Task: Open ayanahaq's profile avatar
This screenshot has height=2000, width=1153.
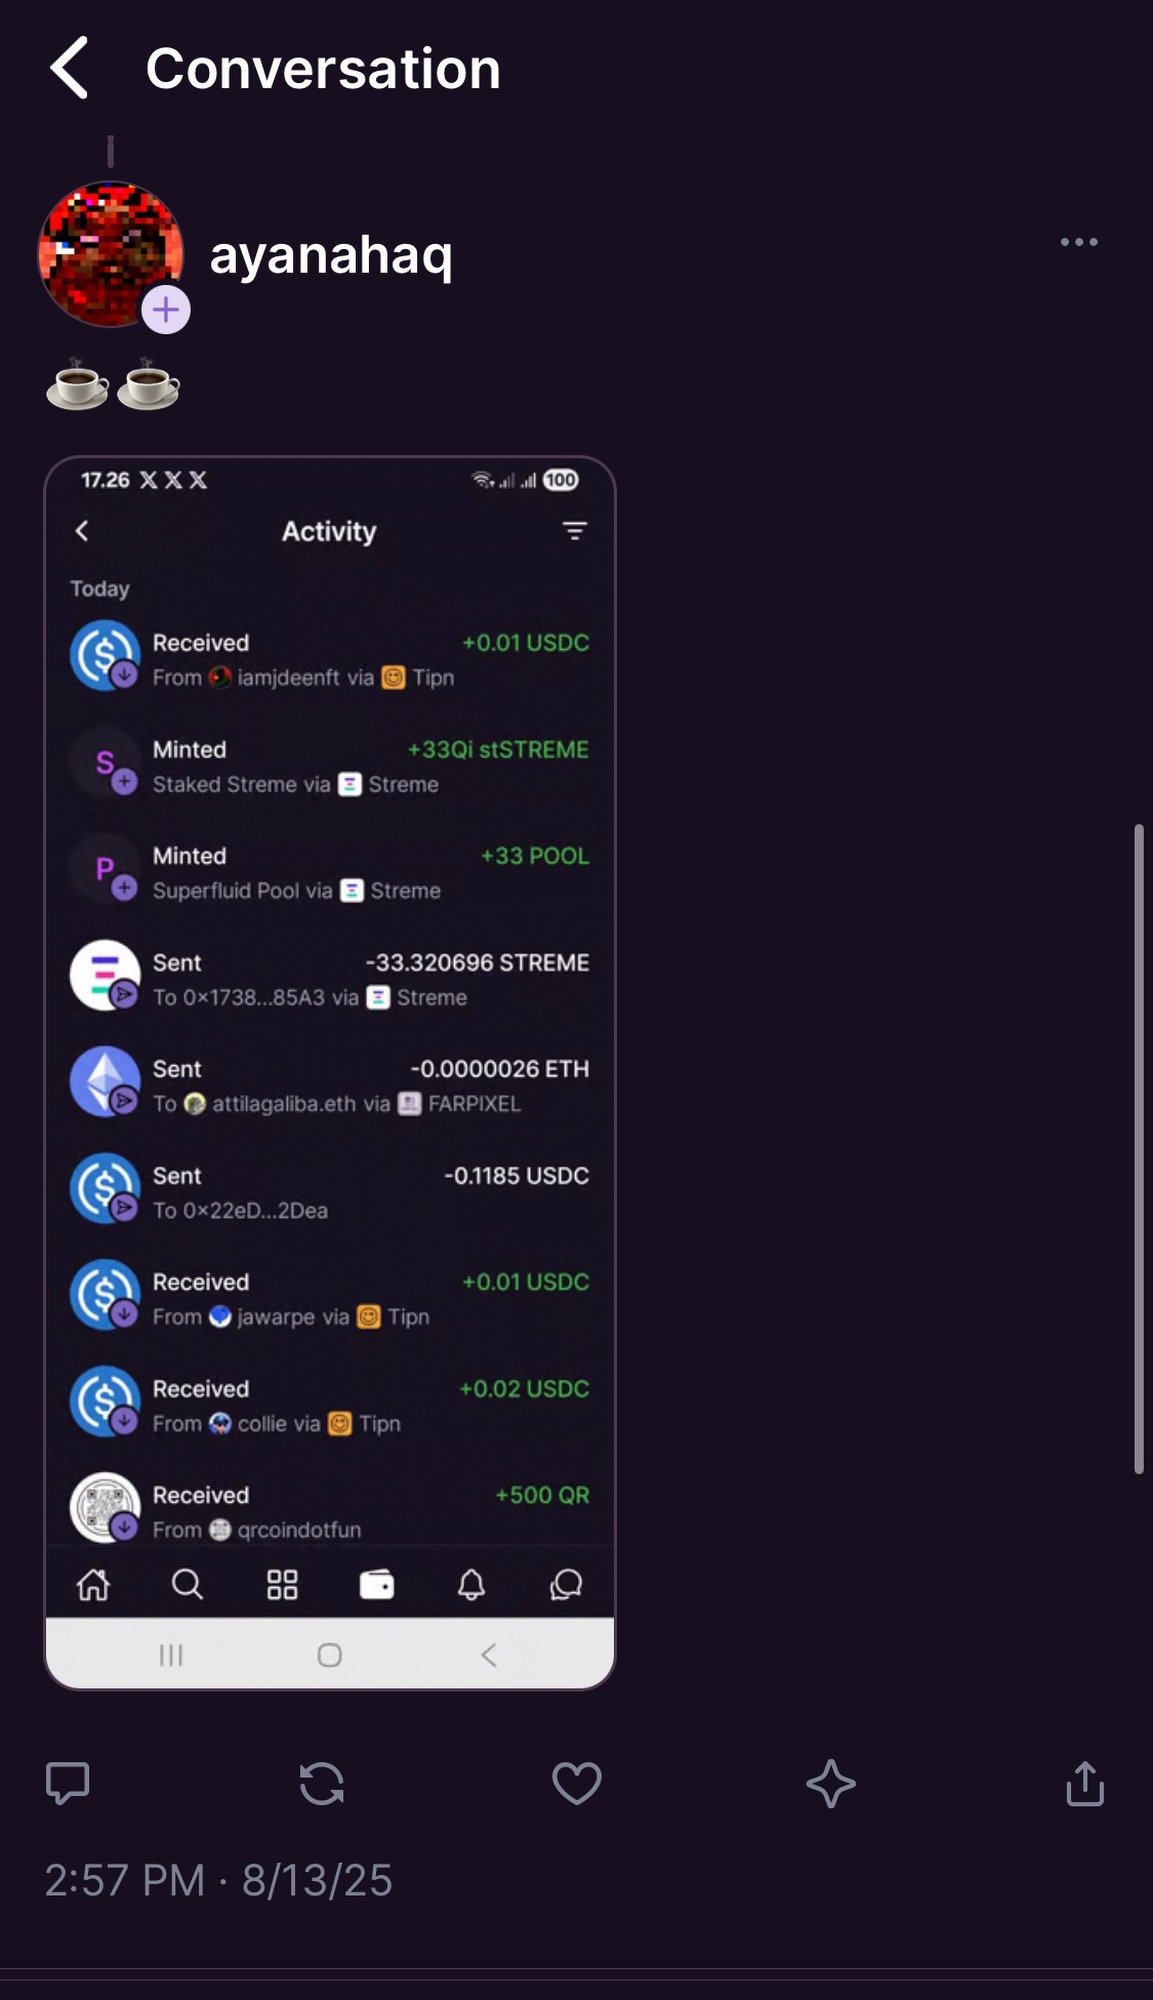Action: pyautogui.click(x=110, y=254)
